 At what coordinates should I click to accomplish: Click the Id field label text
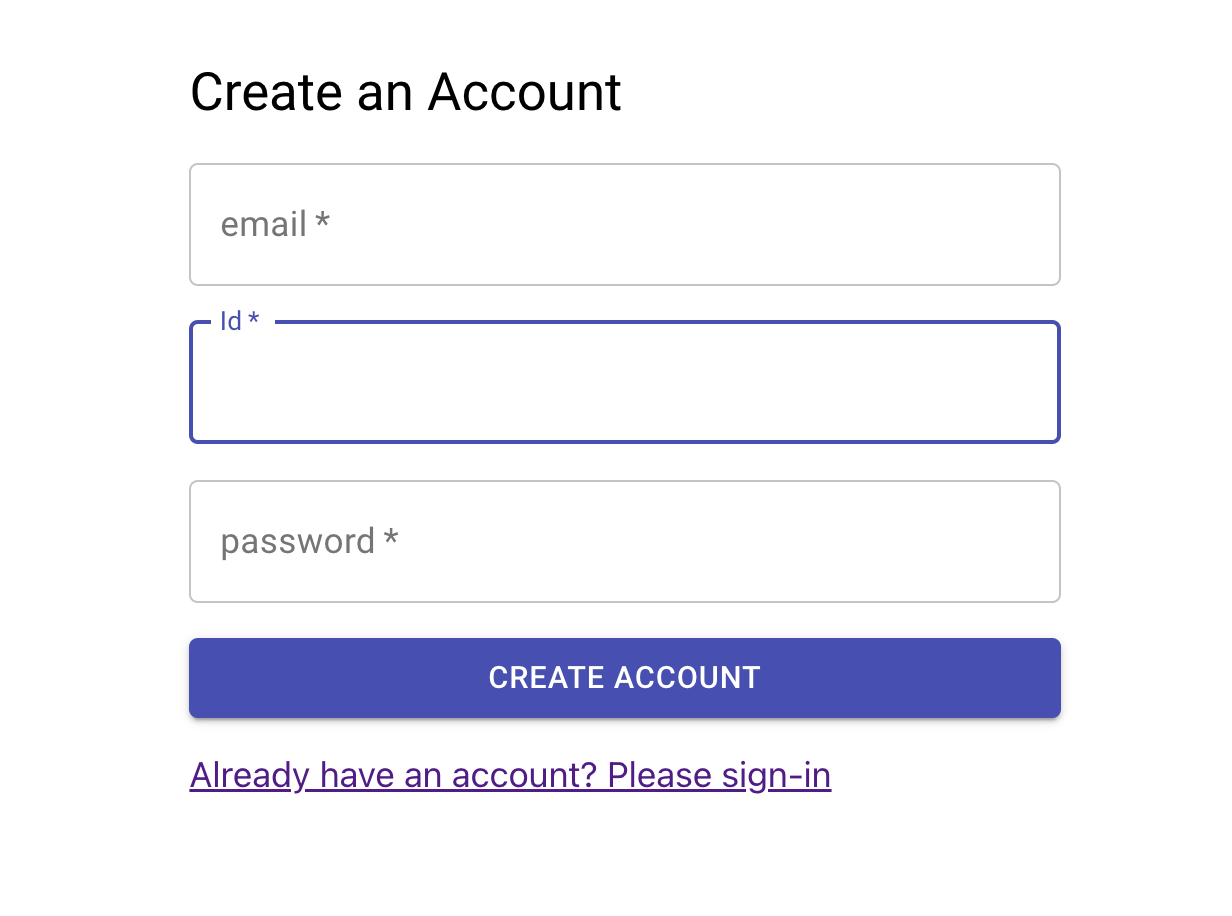[236, 321]
